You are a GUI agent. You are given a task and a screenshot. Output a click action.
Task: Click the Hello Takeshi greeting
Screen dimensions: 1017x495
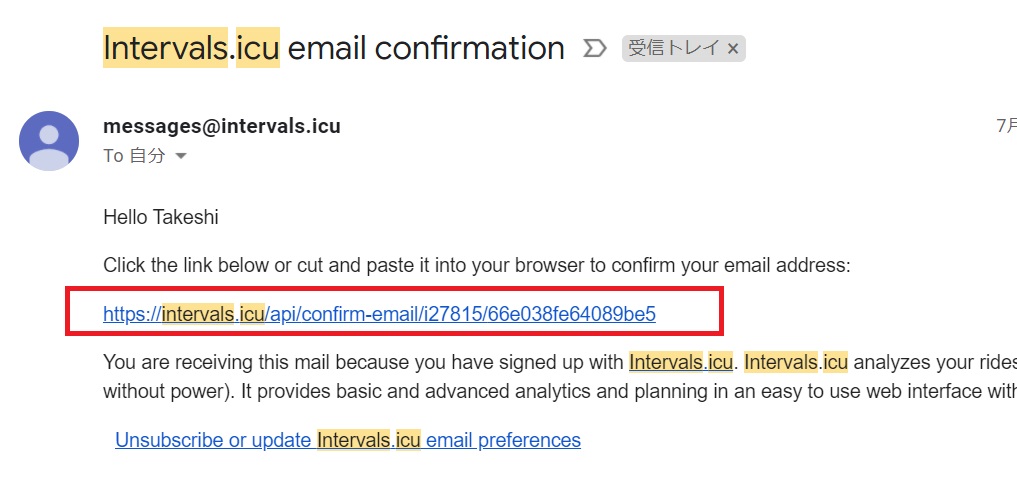coord(160,217)
